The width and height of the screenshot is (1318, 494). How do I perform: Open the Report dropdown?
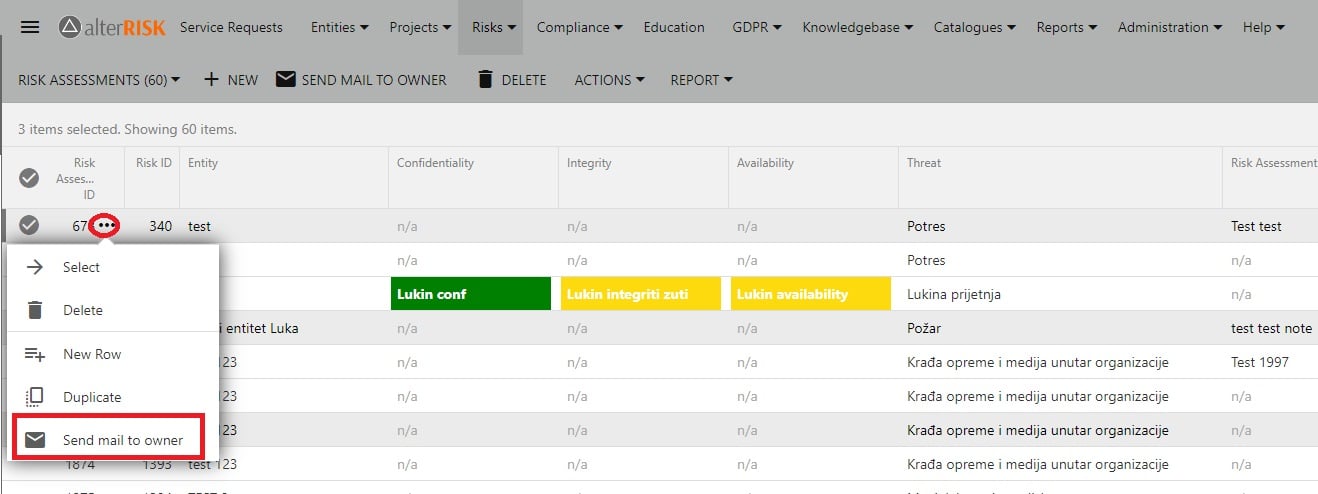[x=701, y=80]
